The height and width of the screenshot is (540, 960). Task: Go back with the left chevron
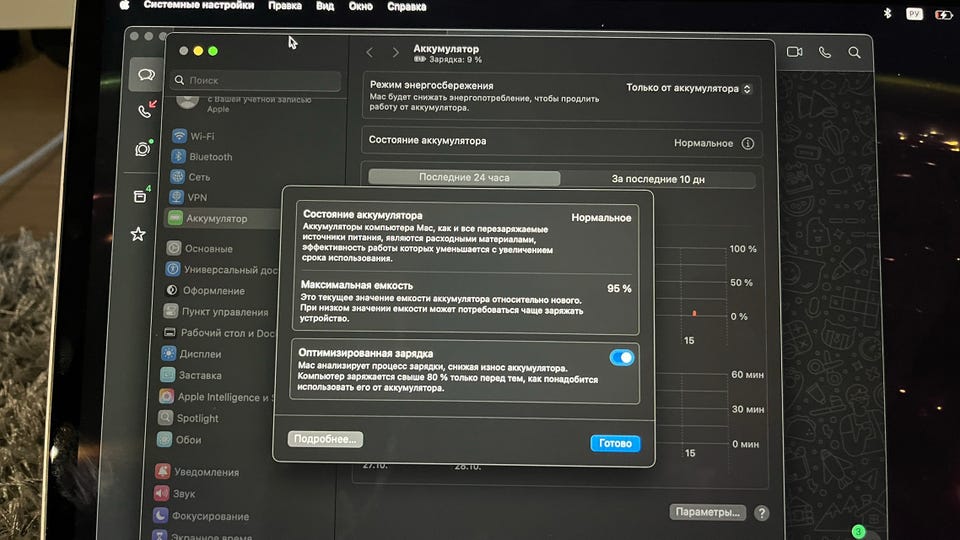[369, 53]
